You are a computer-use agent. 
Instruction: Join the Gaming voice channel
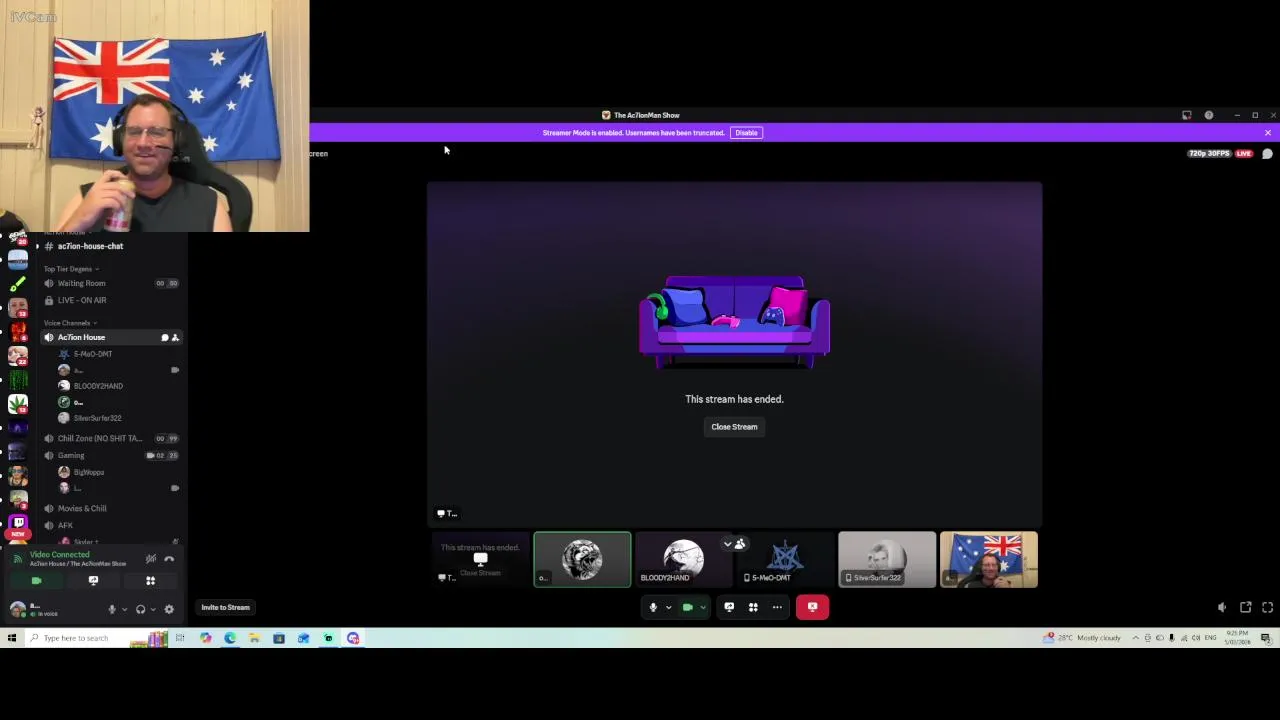(71, 456)
